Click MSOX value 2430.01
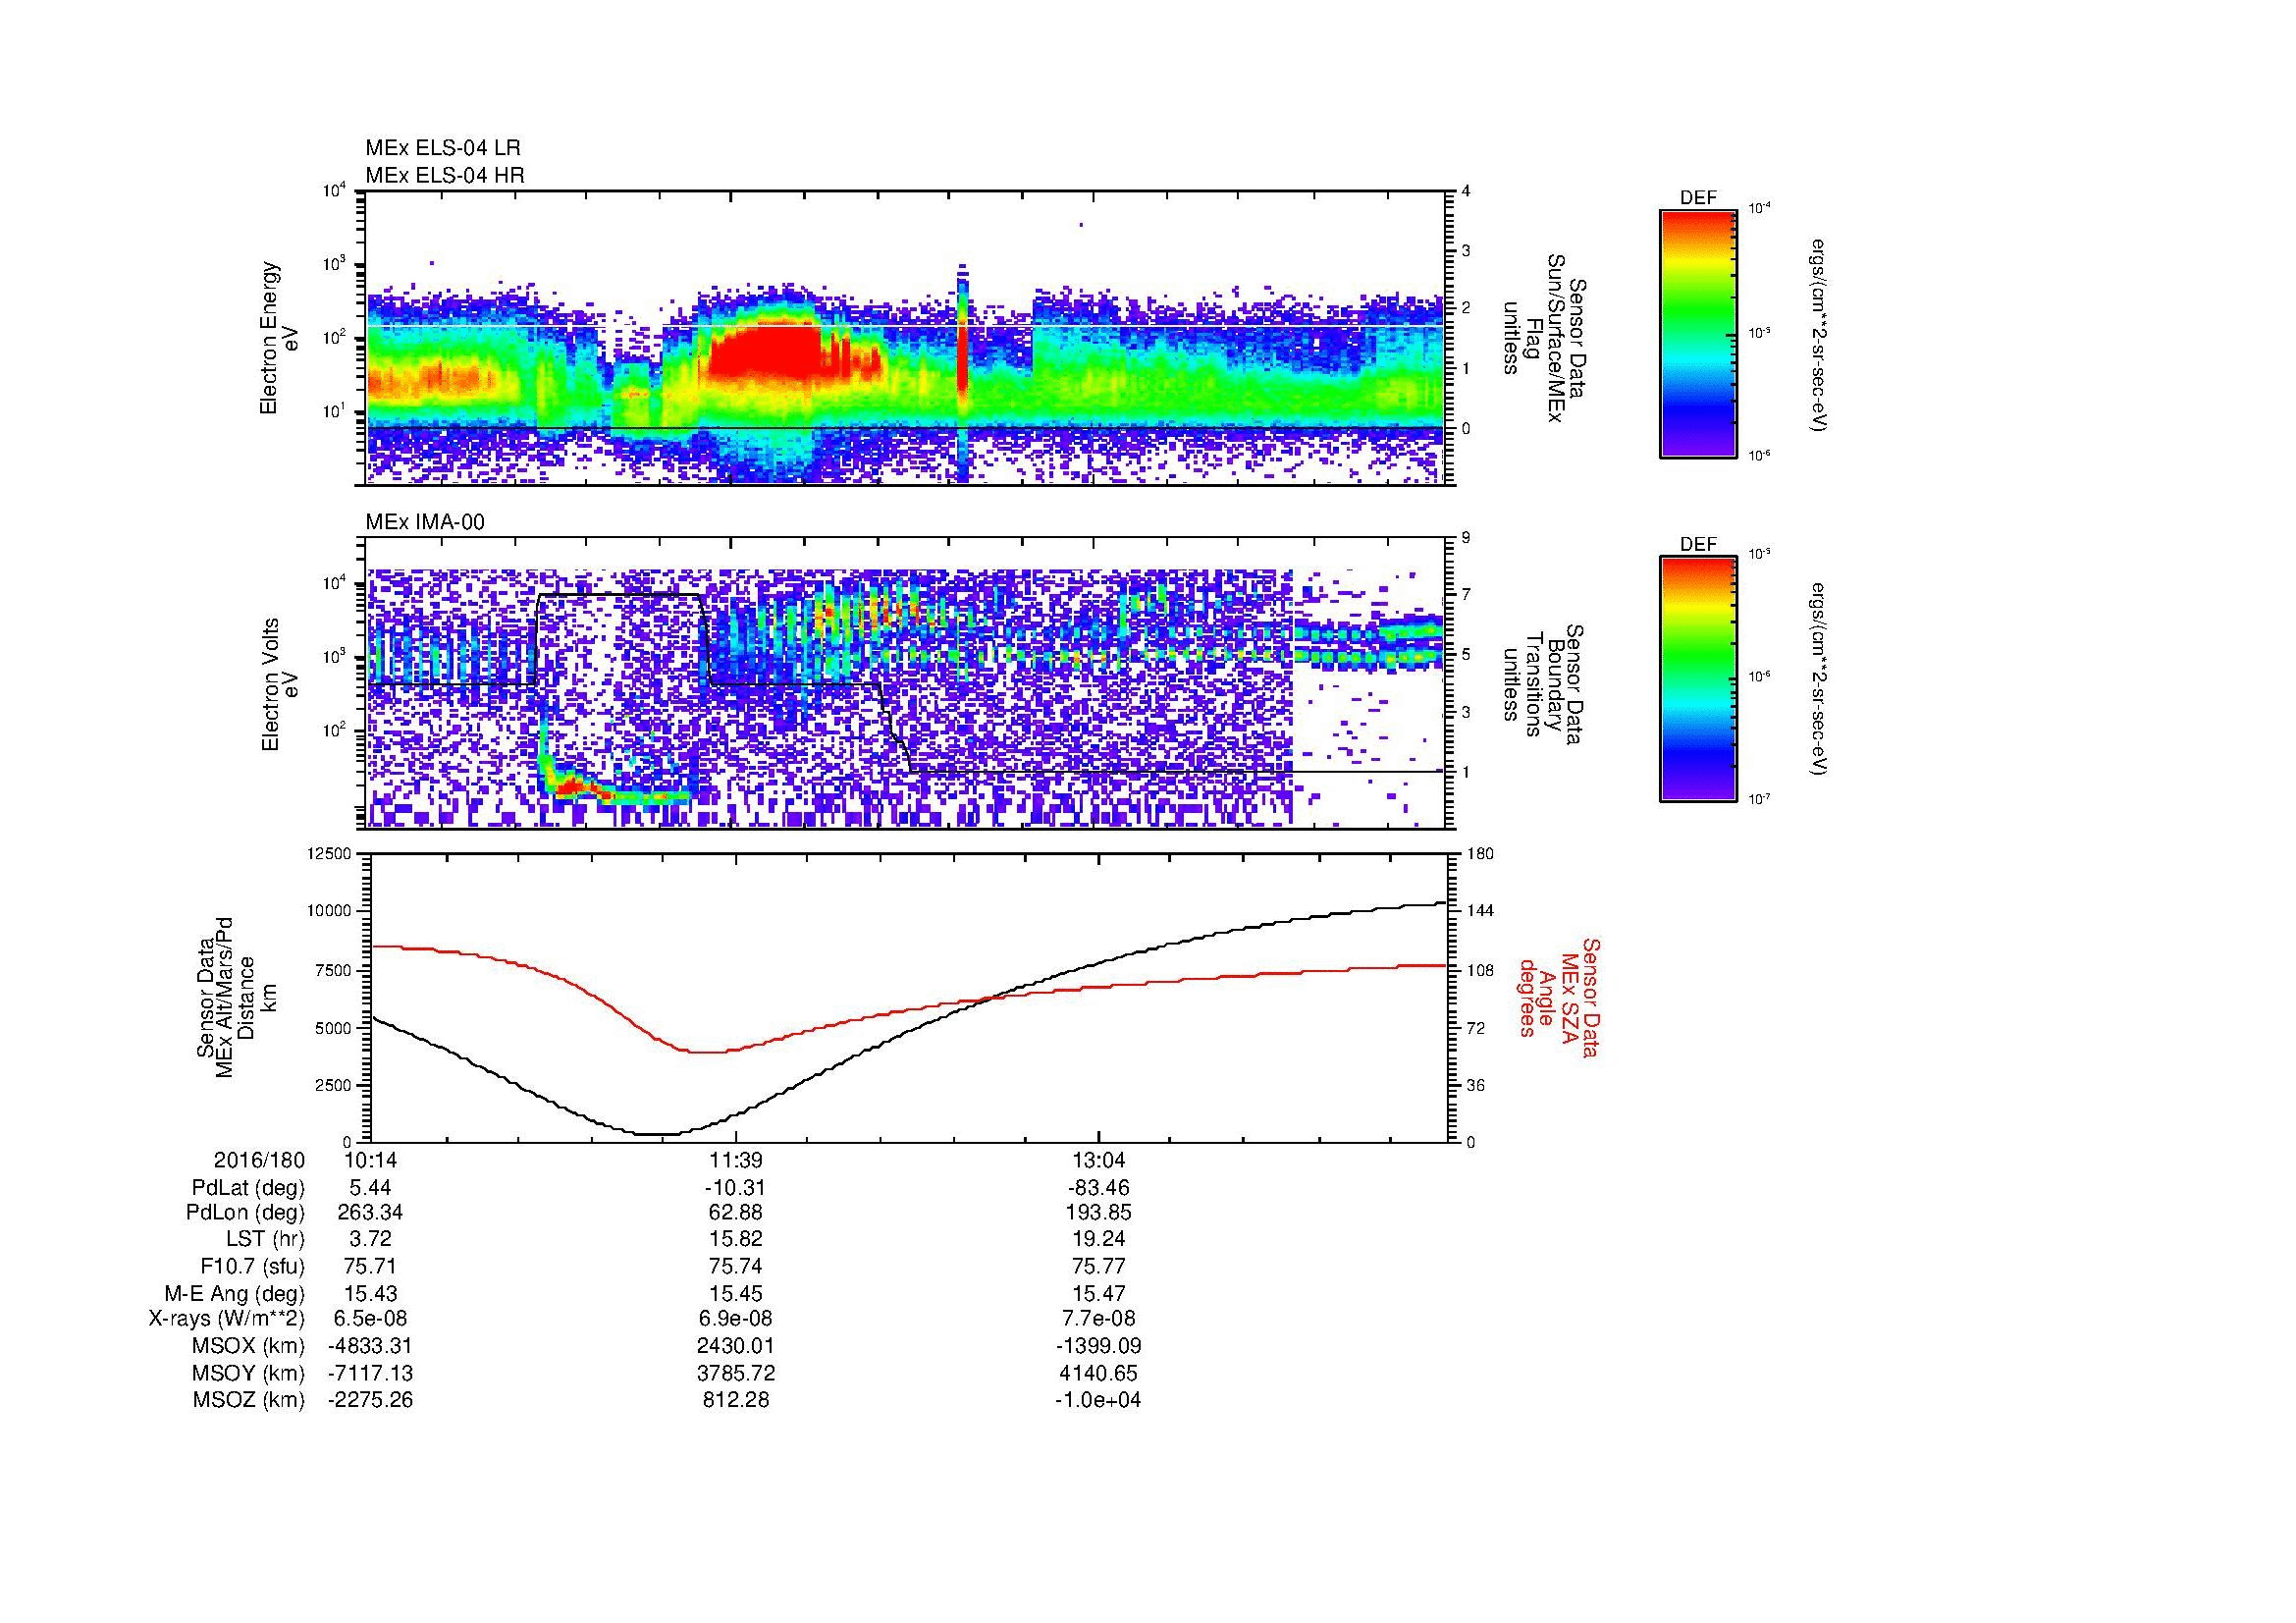Image resolution: width=2296 pixels, height=1623 pixels. [x=736, y=1346]
